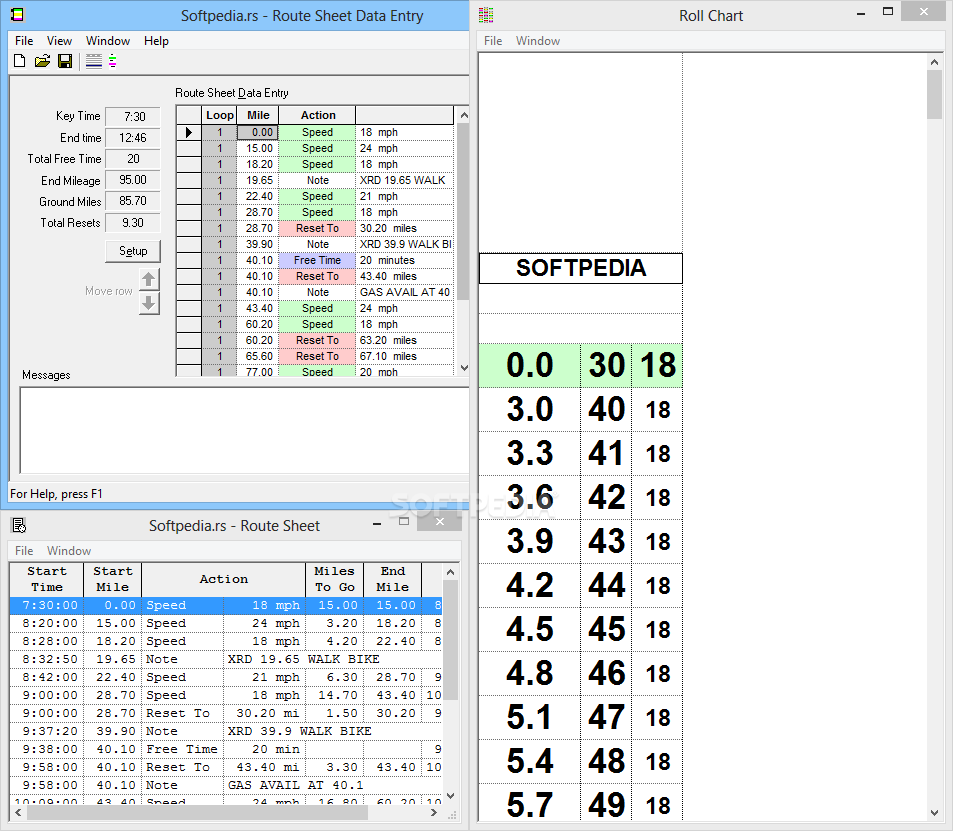Click the End time field
Viewport: 953px width, 831px height.
pyautogui.click(x=133, y=137)
